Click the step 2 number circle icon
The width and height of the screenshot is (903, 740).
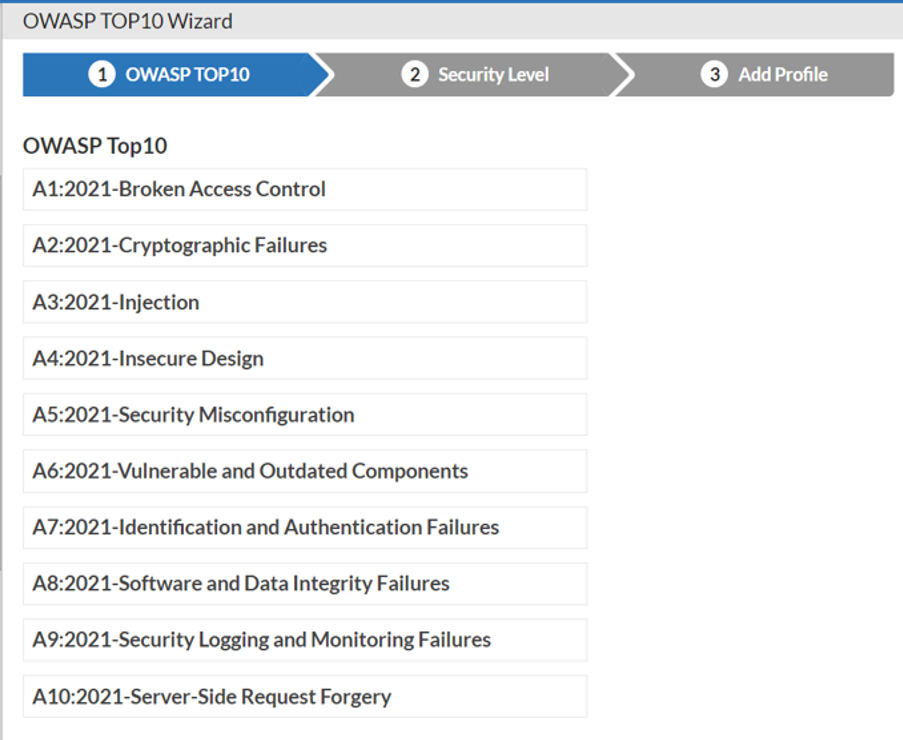coord(414,74)
